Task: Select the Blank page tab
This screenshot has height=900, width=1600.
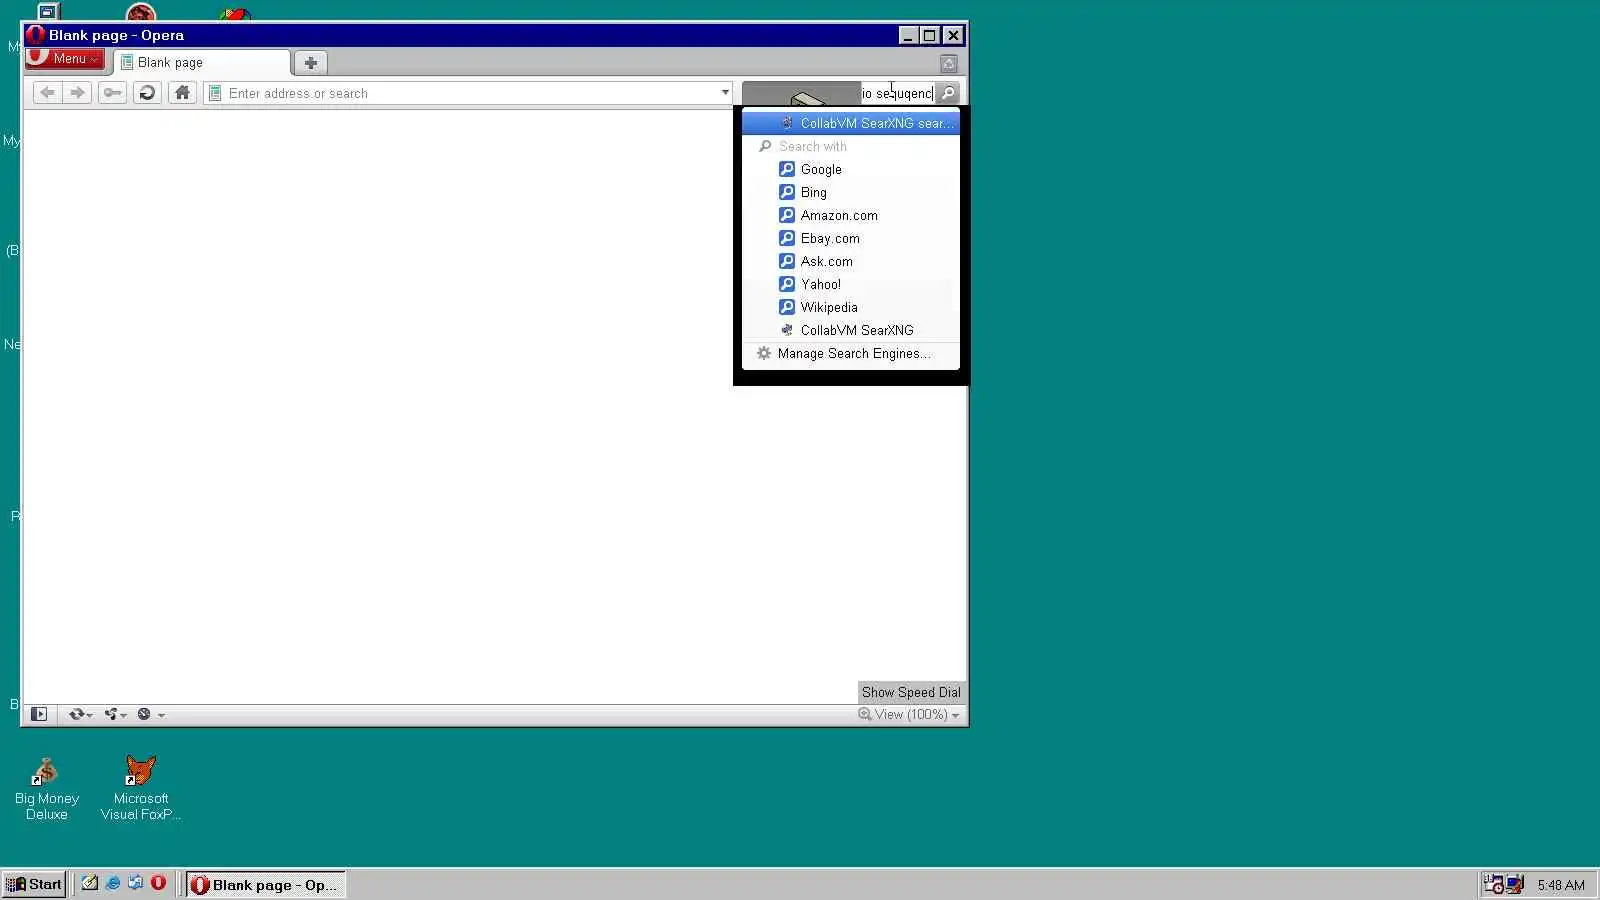Action: tap(202, 62)
